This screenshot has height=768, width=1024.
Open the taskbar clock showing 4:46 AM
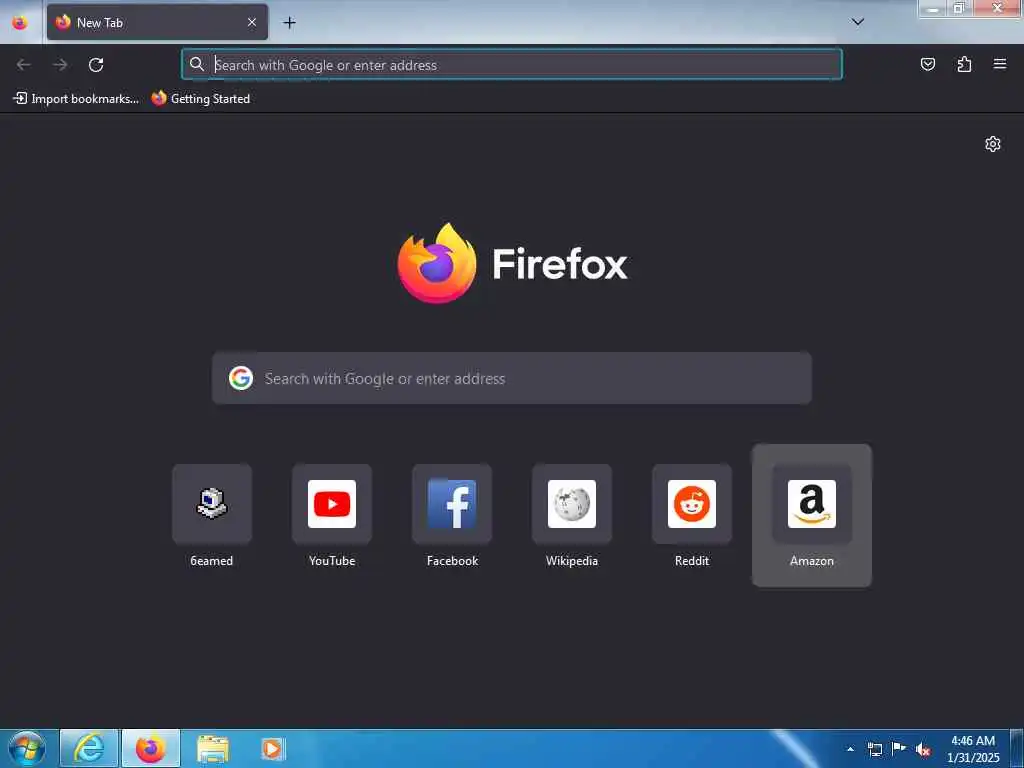973,749
